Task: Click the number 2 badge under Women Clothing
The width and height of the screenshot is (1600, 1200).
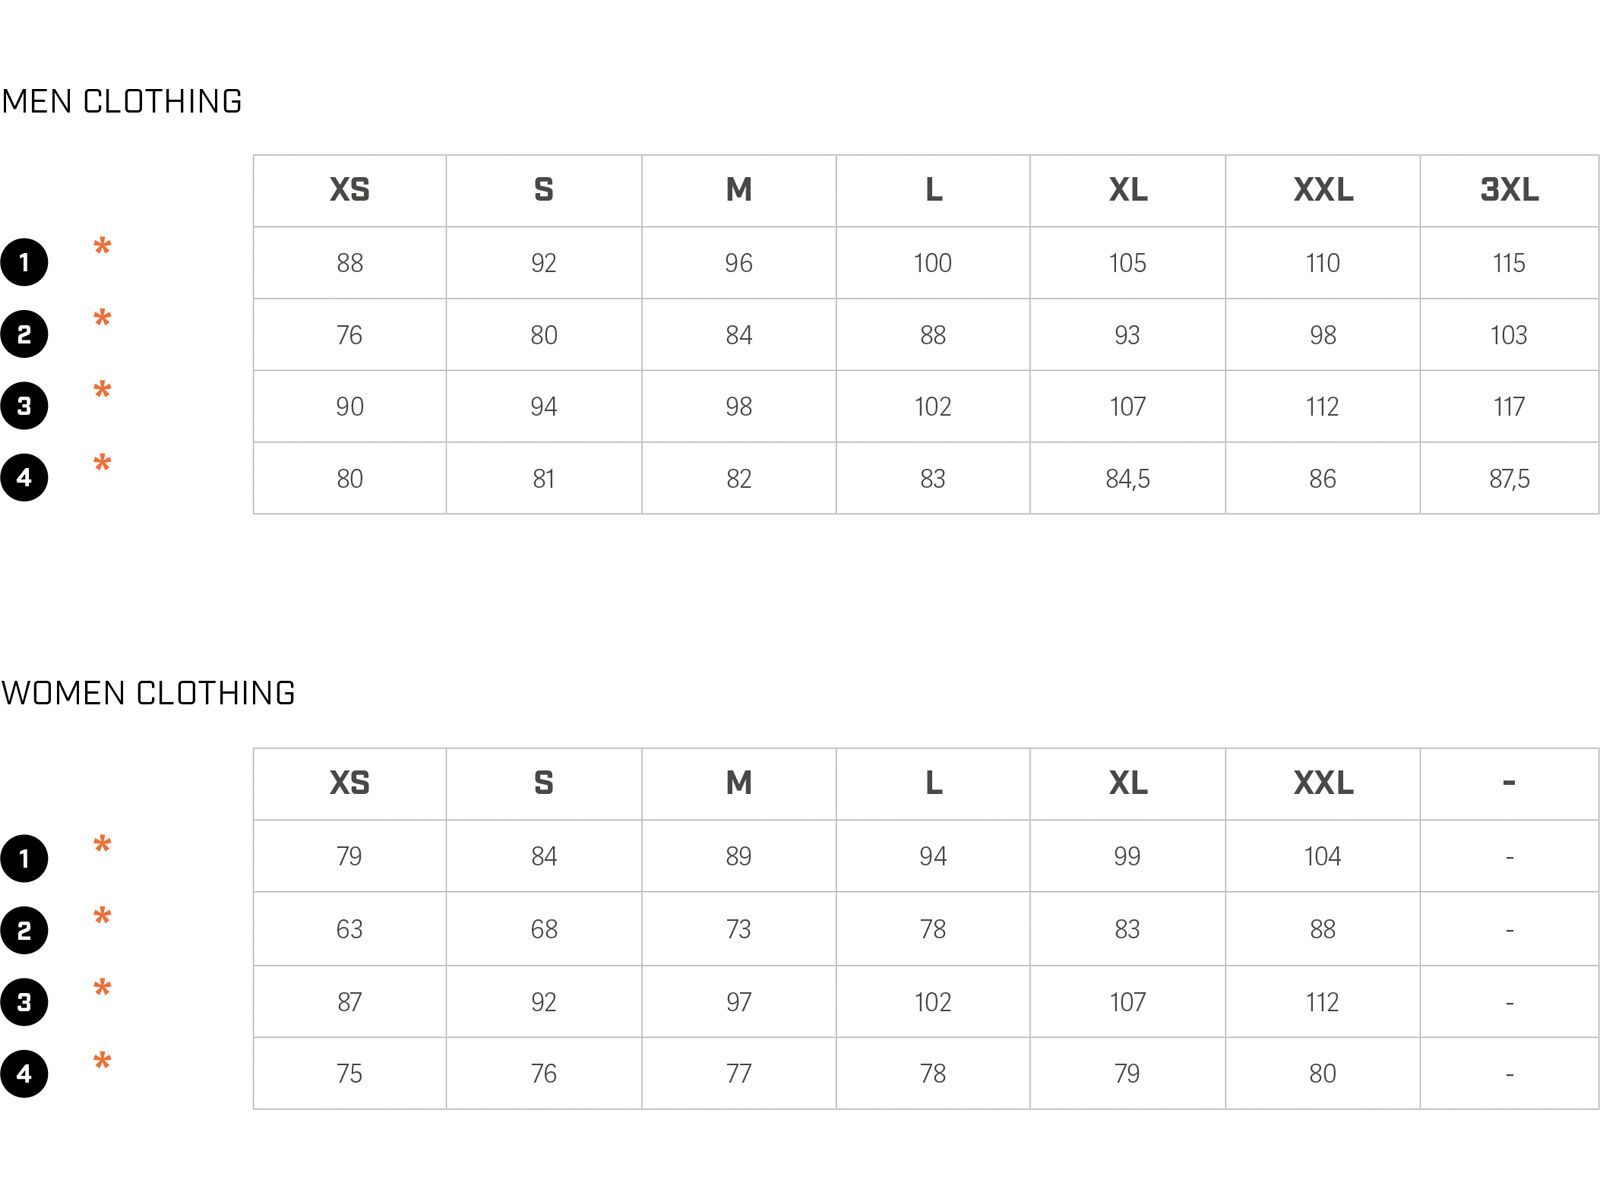Action: (x=24, y=930)
